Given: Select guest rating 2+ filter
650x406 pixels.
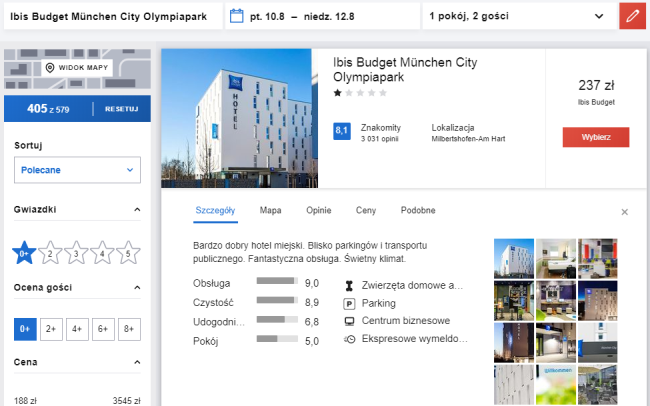Looking at the screenshot, I should pos(51,329).
